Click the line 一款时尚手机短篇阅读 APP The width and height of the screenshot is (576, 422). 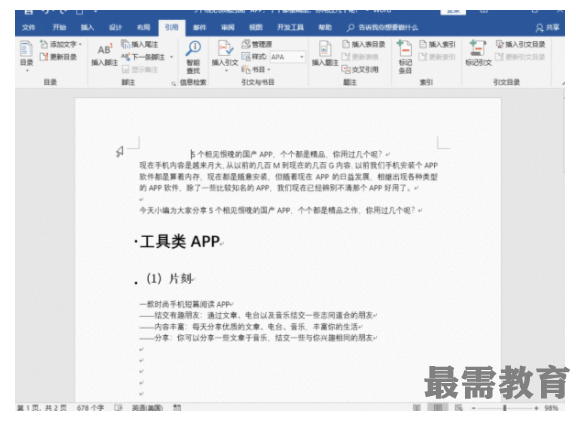[x=186, y=304]
